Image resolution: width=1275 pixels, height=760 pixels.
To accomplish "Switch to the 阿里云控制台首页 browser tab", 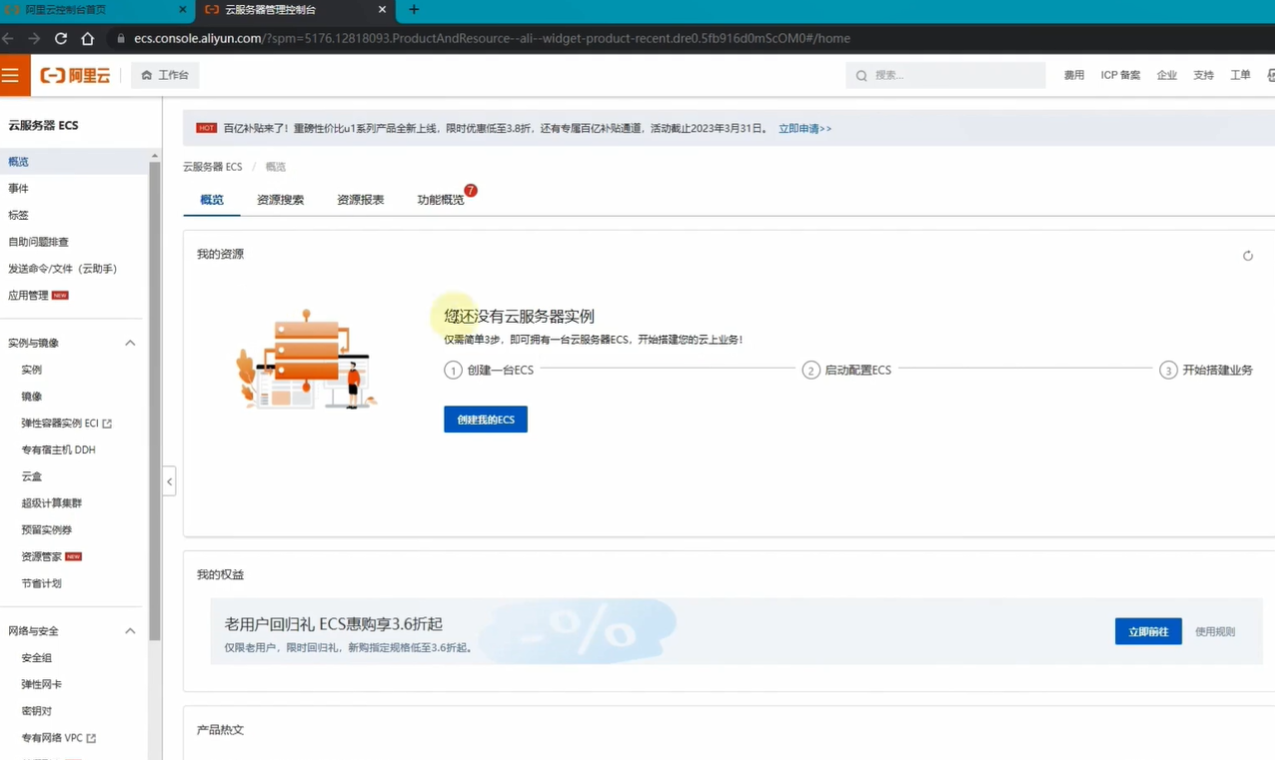I will pos(96,10).
